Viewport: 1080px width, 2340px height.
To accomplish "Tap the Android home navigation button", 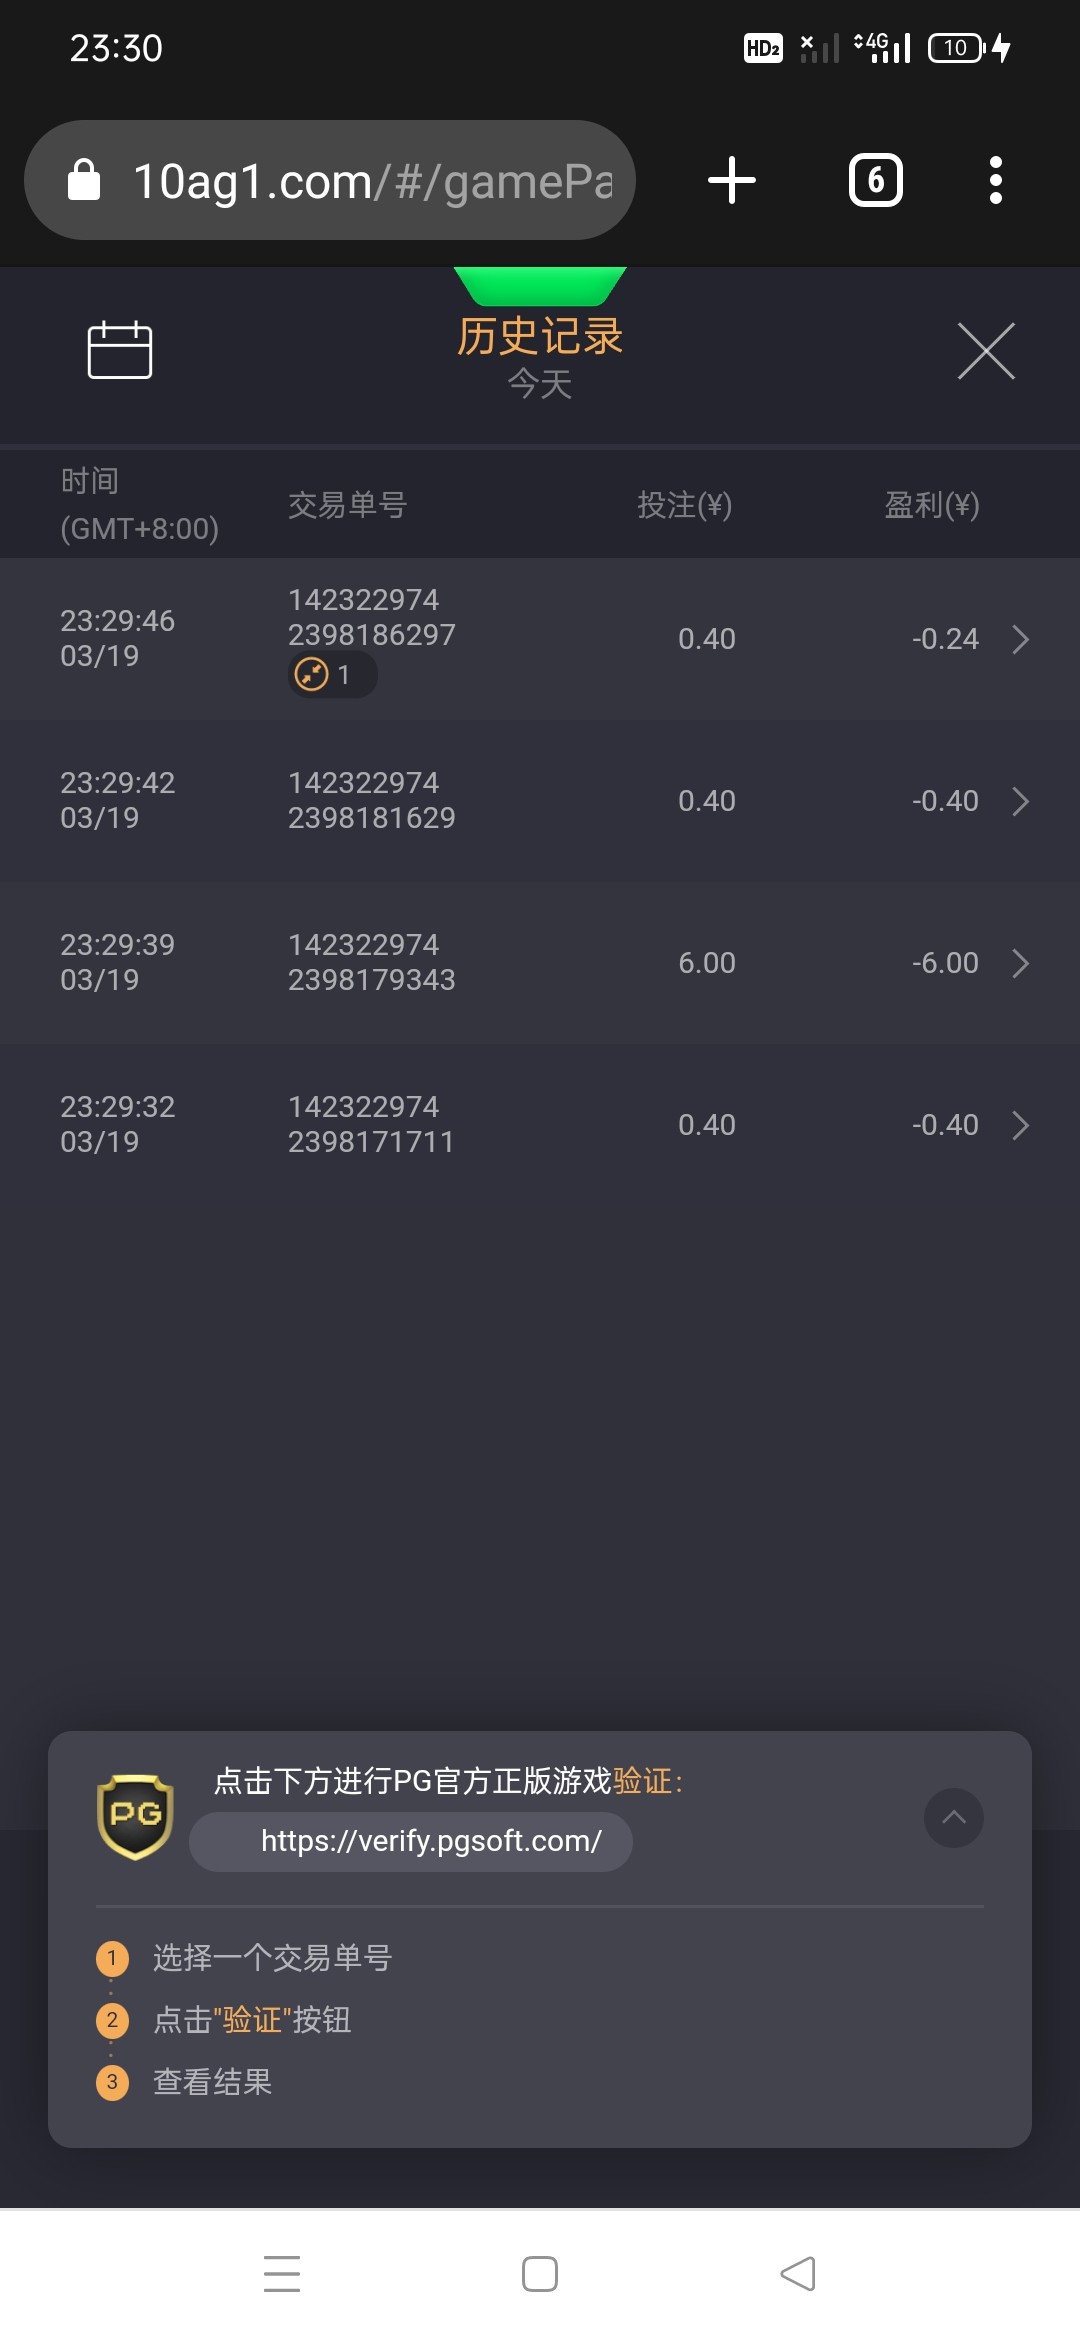I will point(540,2273).
